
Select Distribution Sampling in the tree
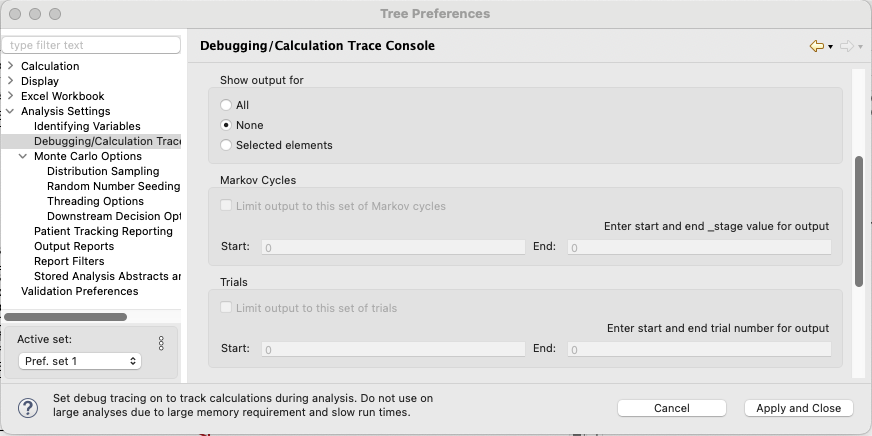coord(103,171)
